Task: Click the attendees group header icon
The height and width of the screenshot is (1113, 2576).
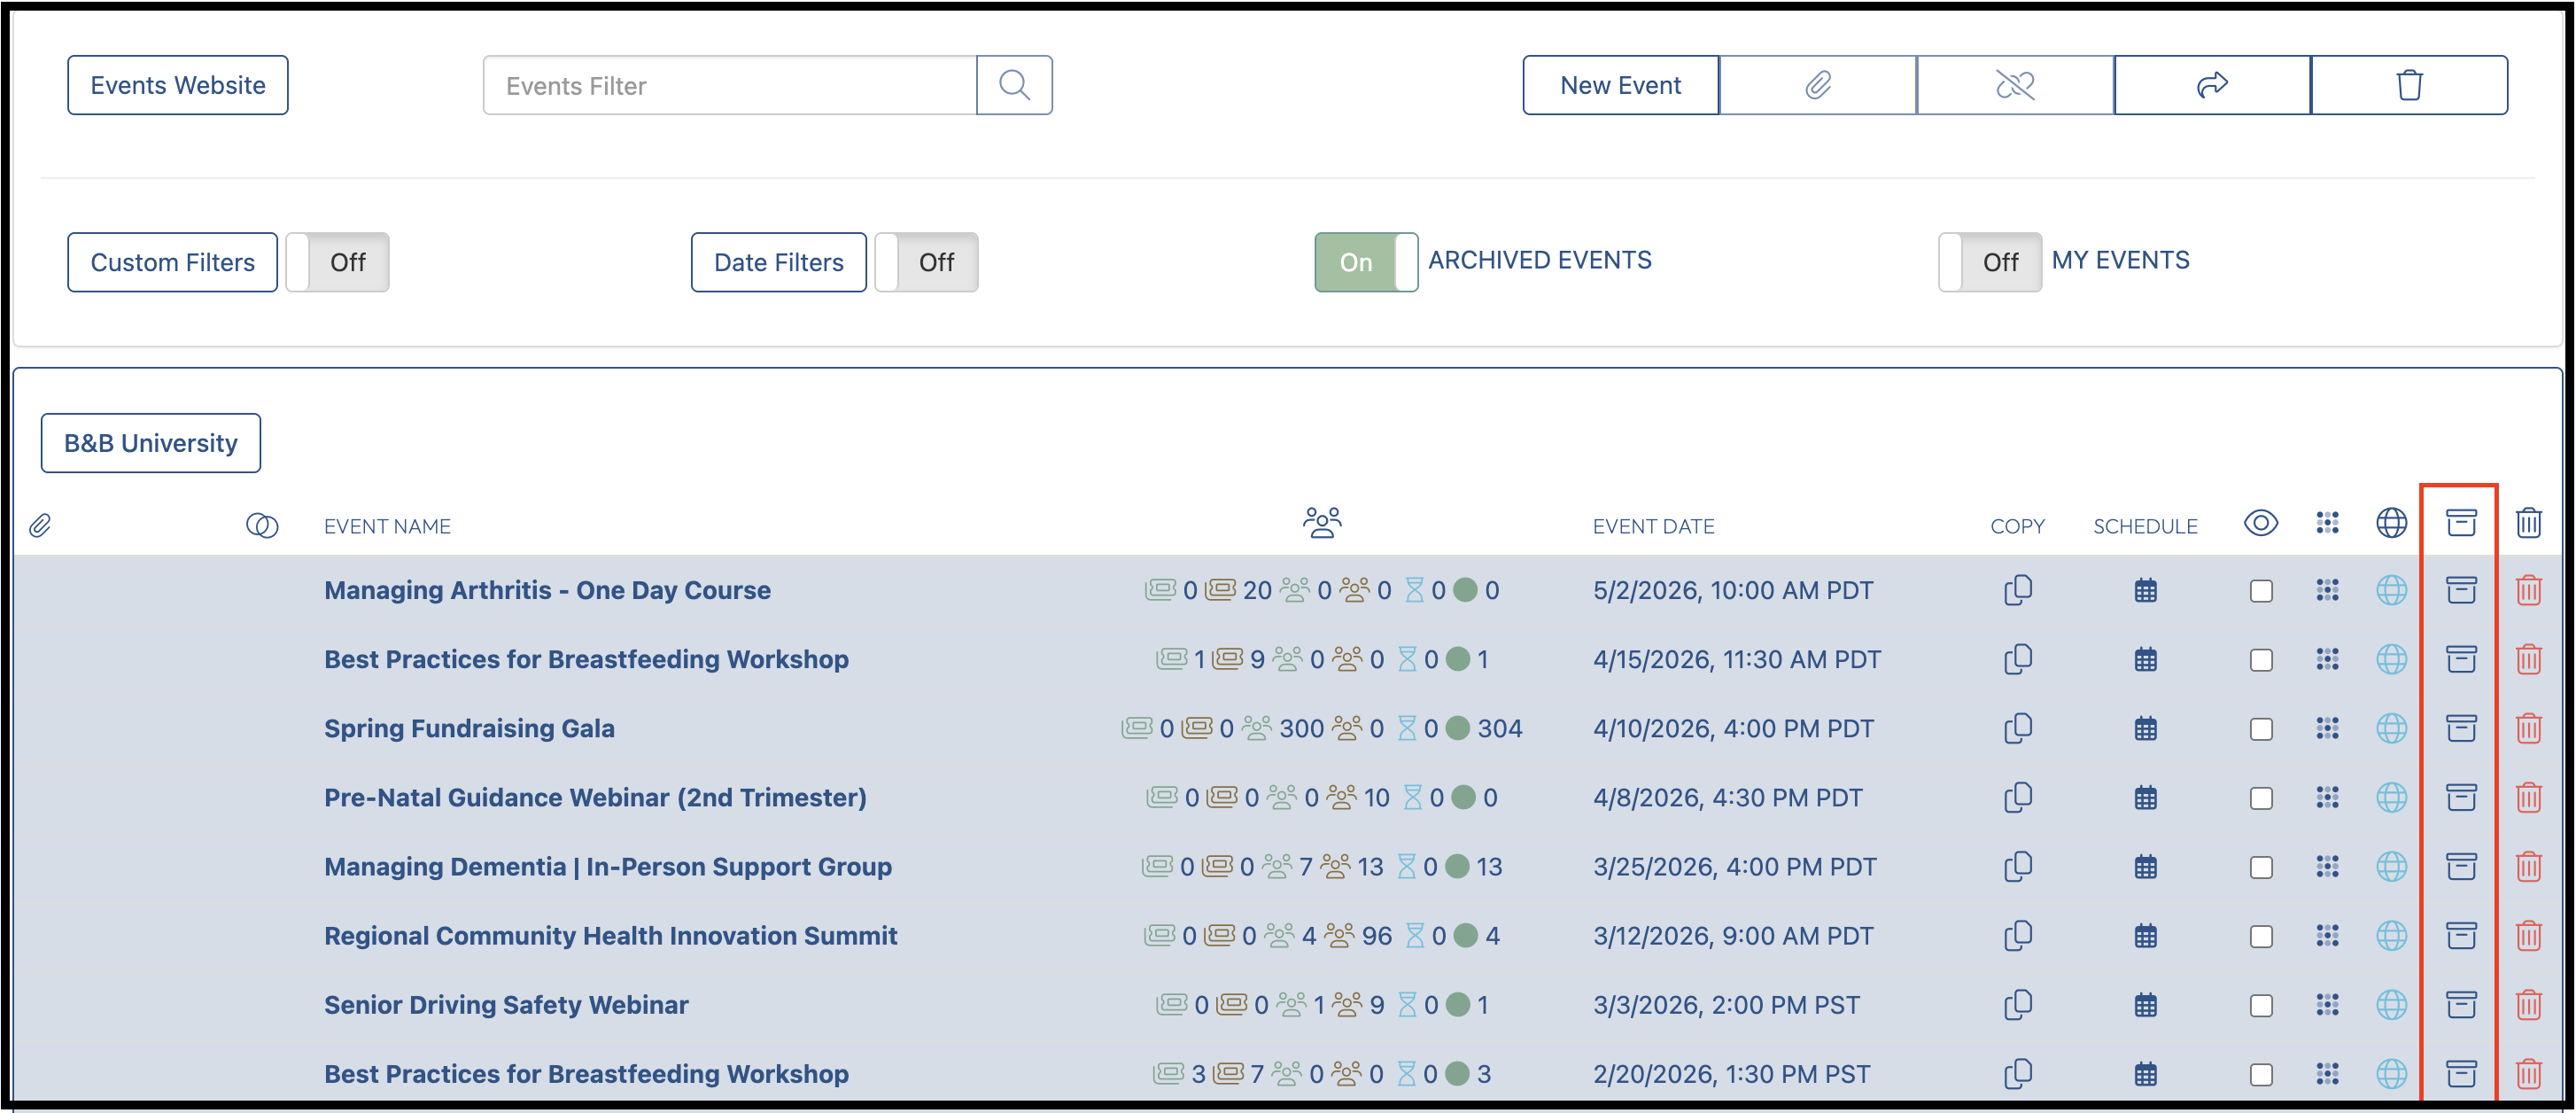Action: click(x=1322, y=522)
